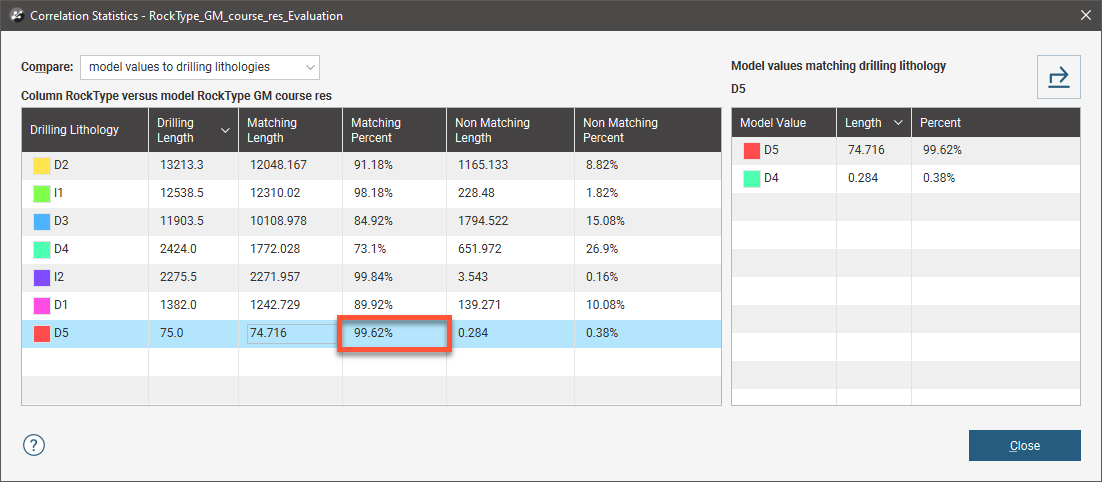Click the Leapfrog app icon in title bar
Image resolution: width=1102 pixels, height=482 pixels.
(x=14, y=15)
